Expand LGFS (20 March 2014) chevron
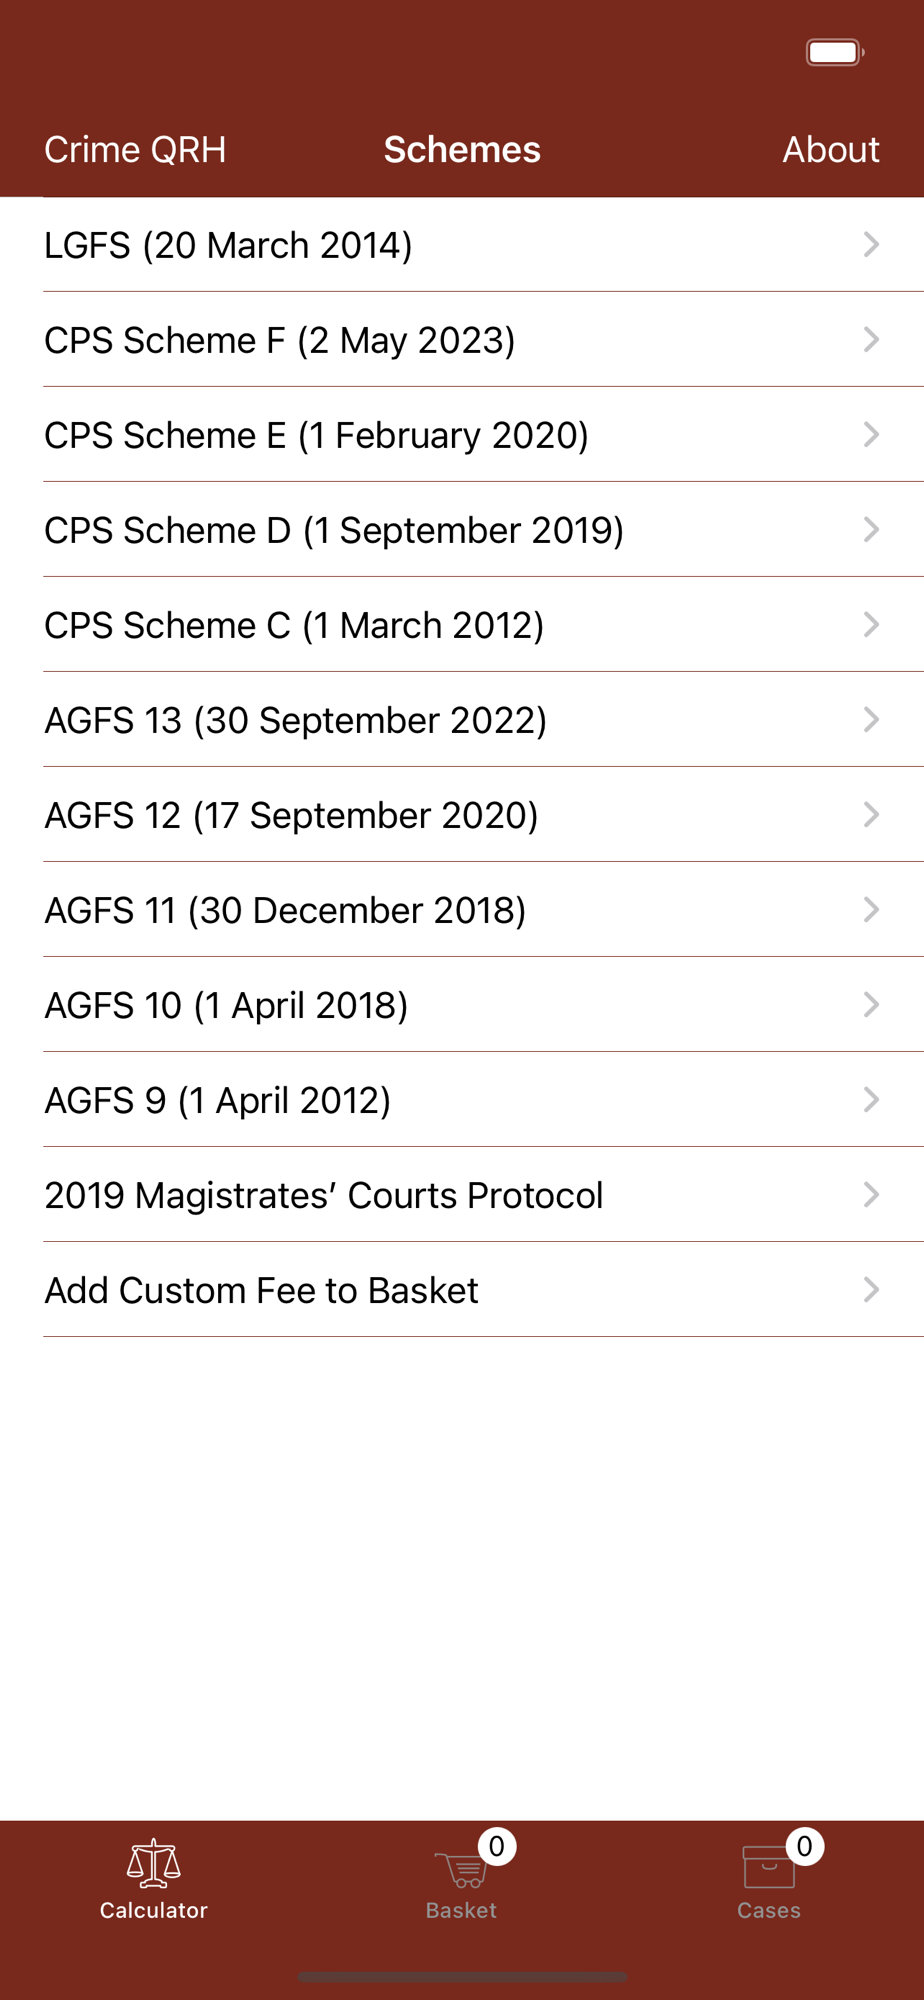Viewport: 924px width, 2000px height. click(x=871, y=245)
